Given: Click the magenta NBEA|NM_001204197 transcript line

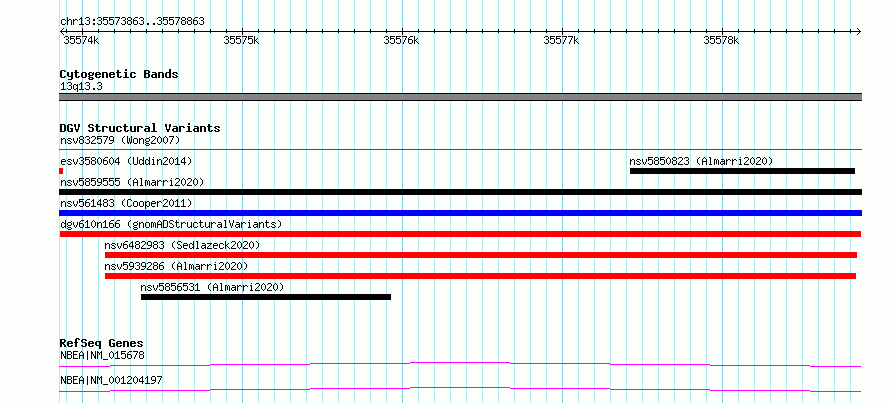Looking at the screenshot, I should click(460, 389).
